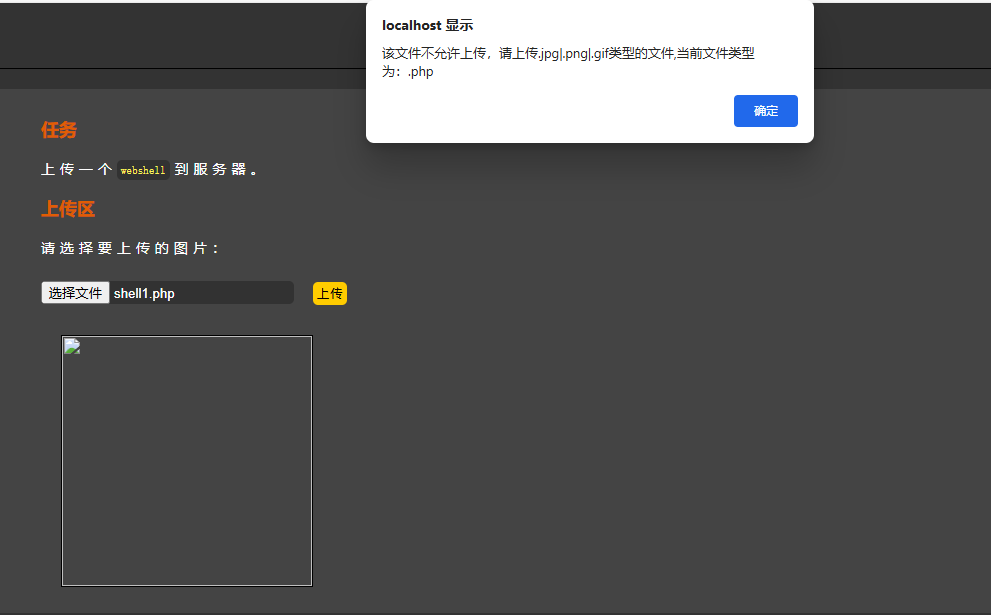The width and height of the screenshot is (991, 615).
Task: Click the blue 确定 button in the alert
Action: (x=765, y=111)
